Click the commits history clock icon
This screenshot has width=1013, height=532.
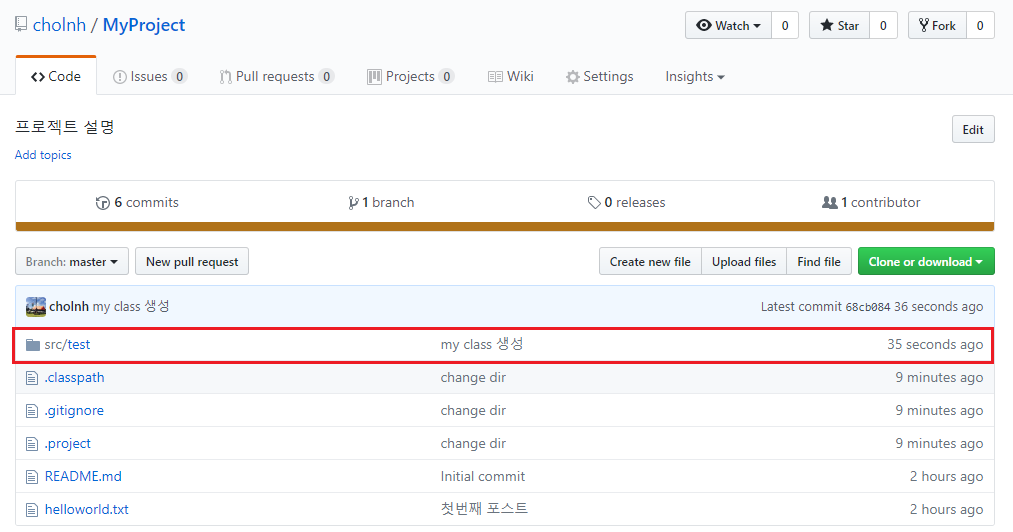click(103, 203)
